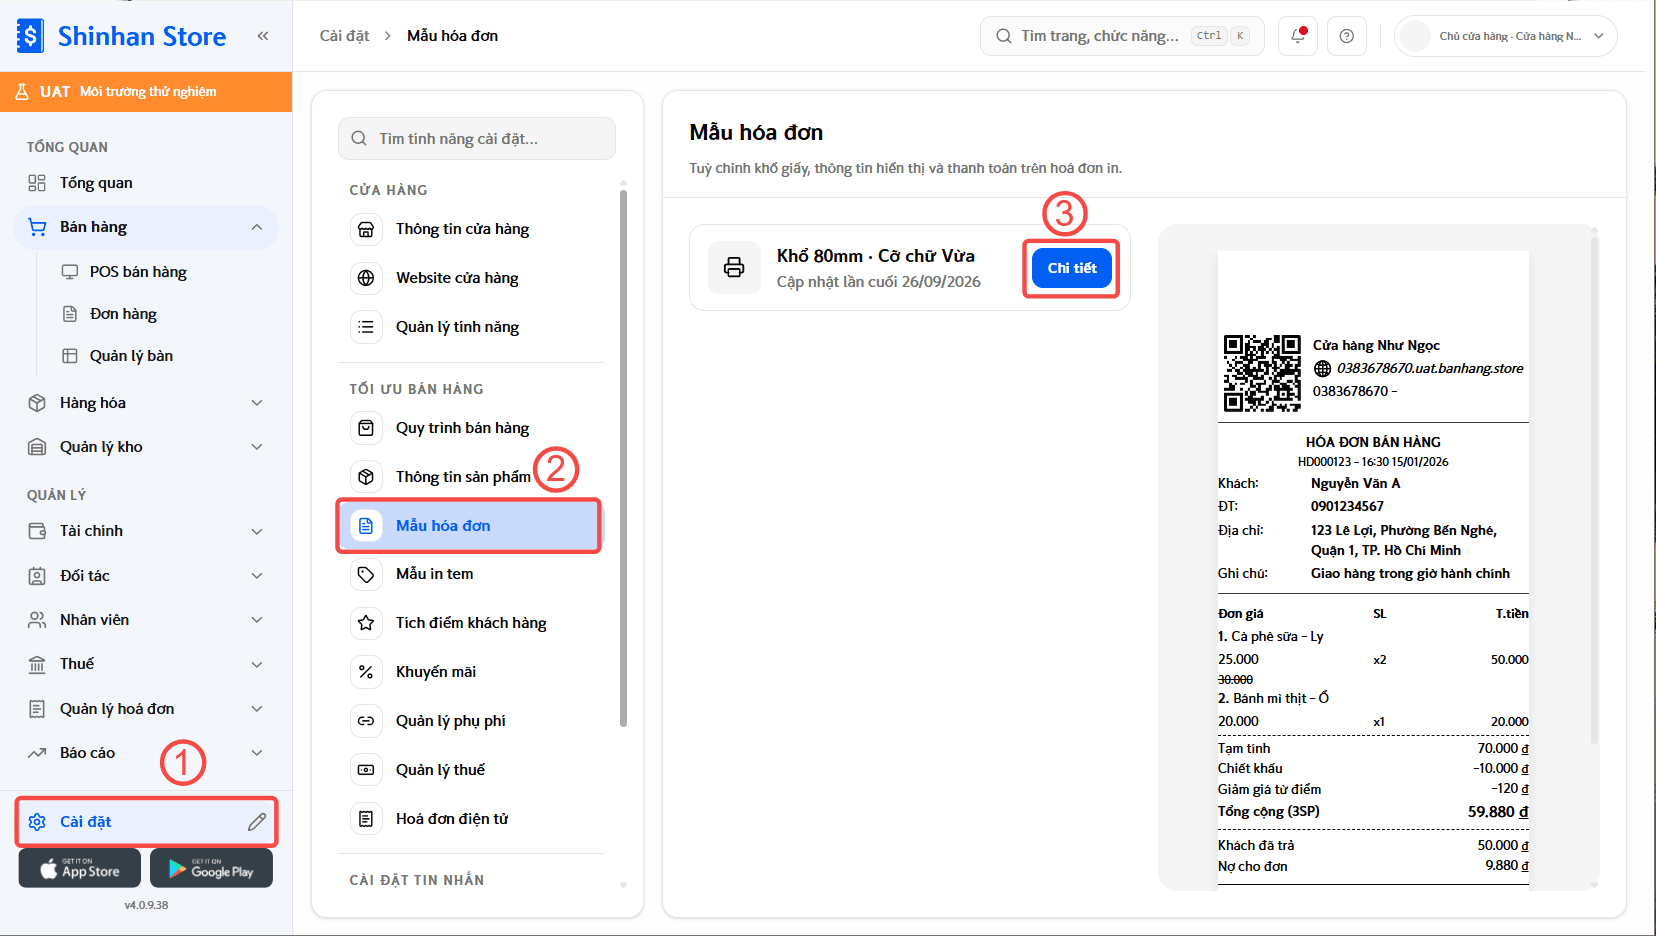Open Cài đặt in the sidebar
Image resolution: width=1656 pixels, height=936 pixels.
(146, 822)
